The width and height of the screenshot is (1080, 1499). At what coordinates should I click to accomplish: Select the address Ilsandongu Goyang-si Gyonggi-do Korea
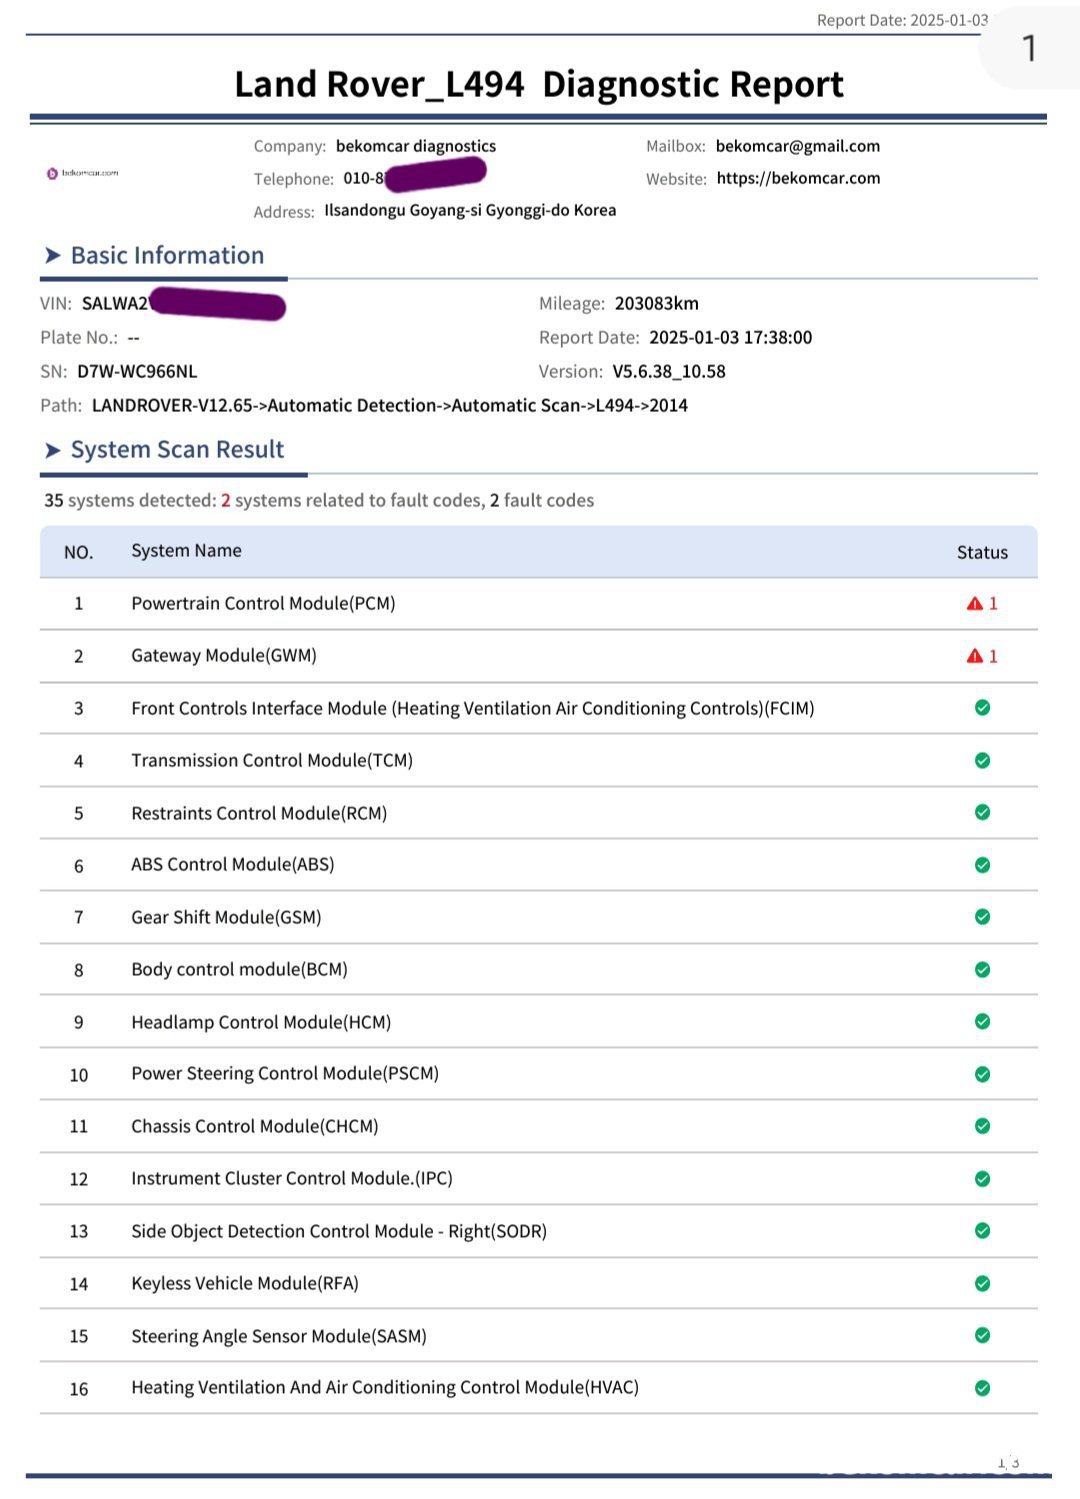[x=470, y=210]
